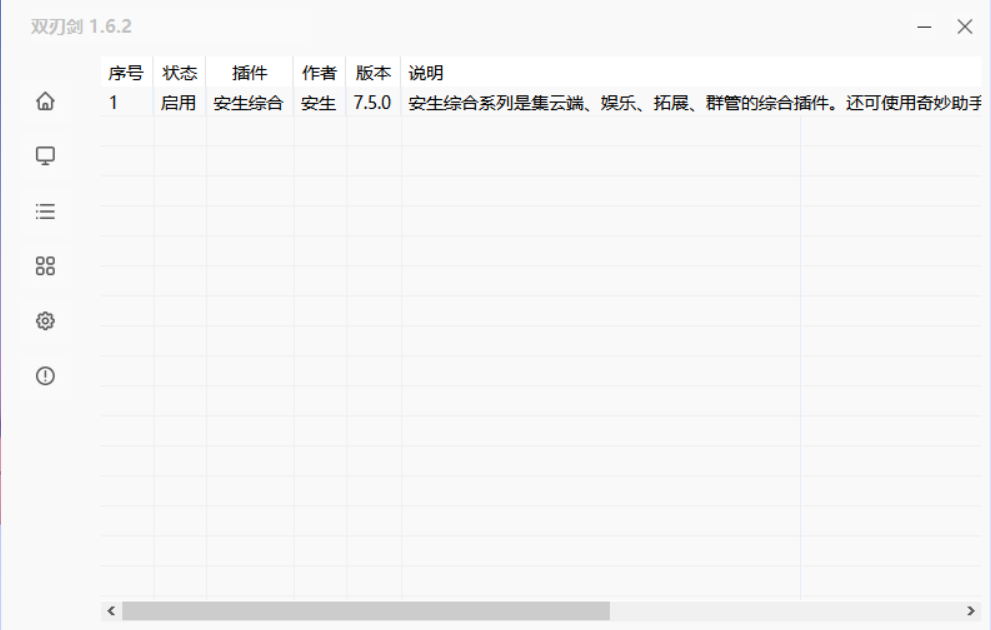The height and width of the screenshot is (630, 991).
Task: Click the 状态 column header
Action: point(179,72)
